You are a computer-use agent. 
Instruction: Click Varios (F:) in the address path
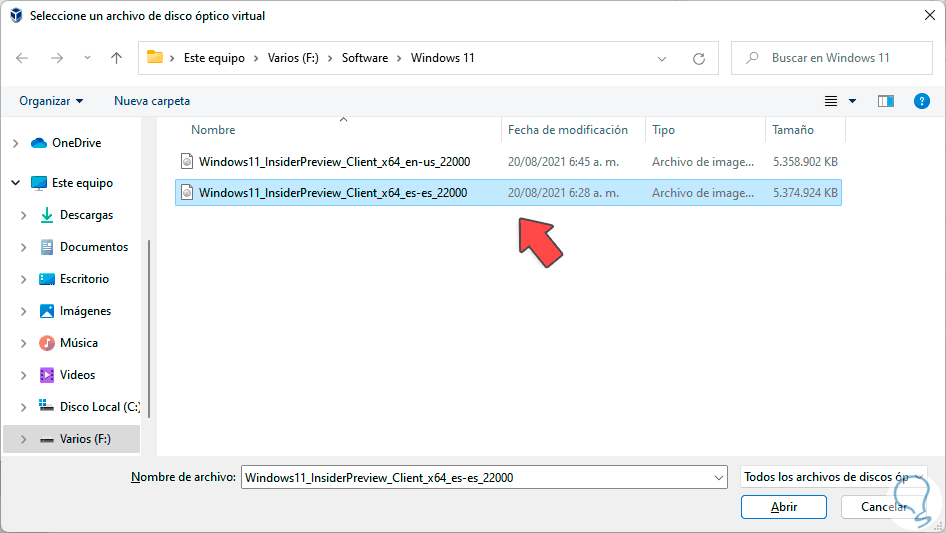(293, 58)
